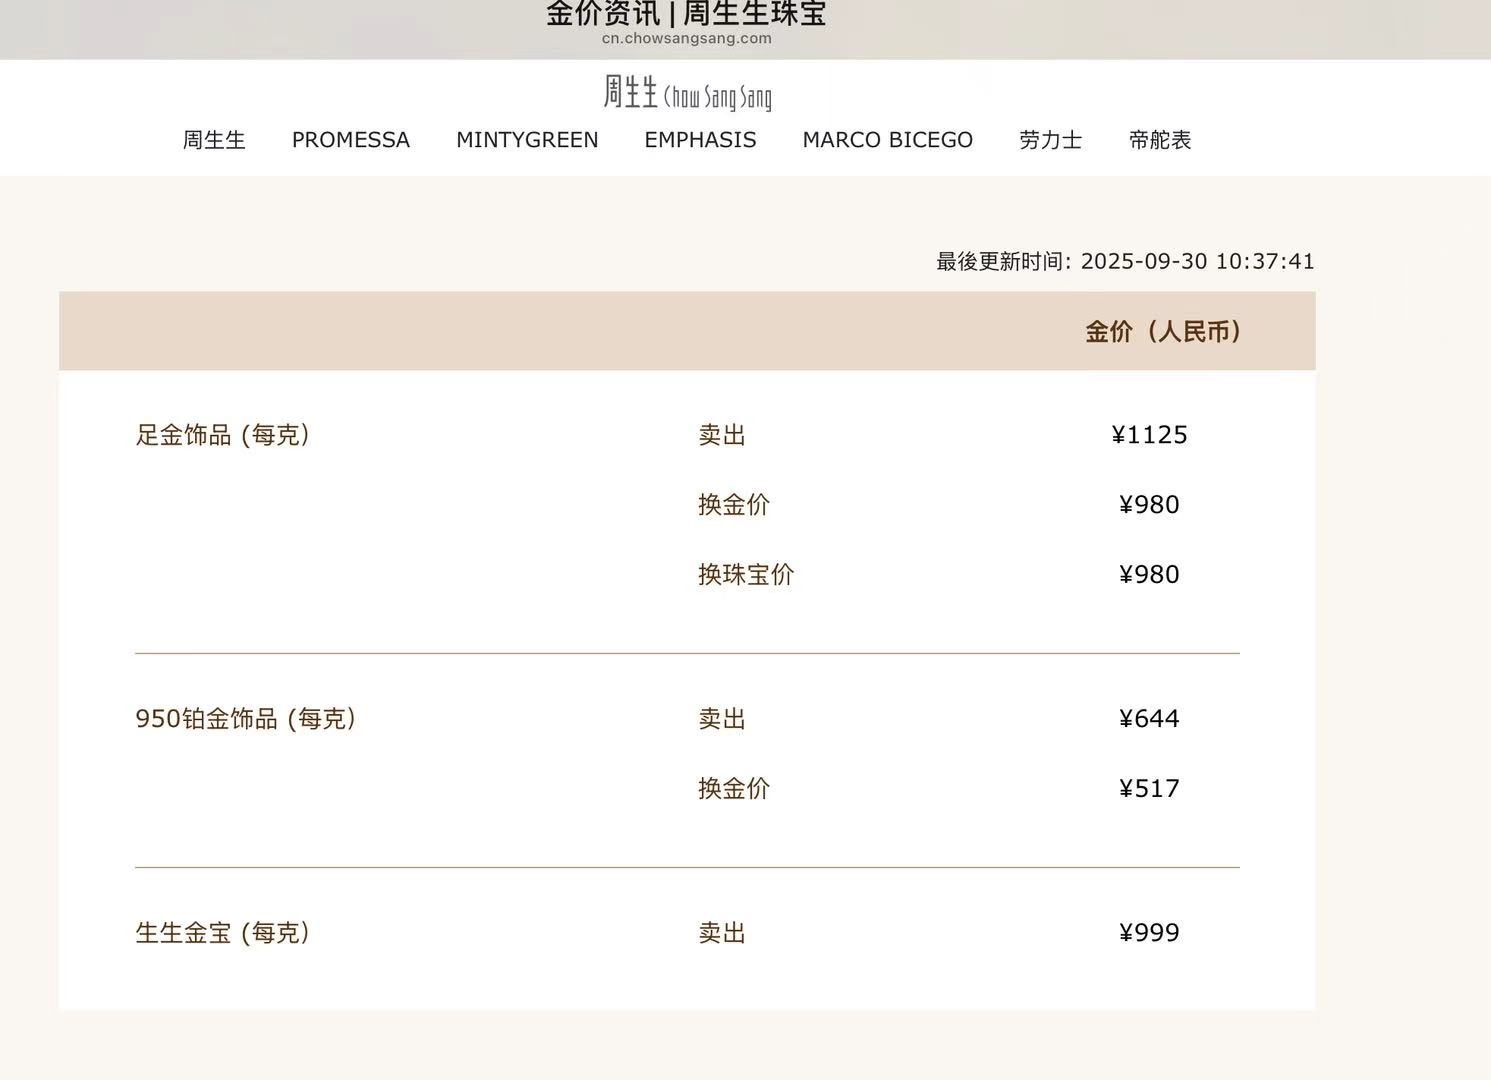The width and height of the screenshot is (1491, 1080).
Task: Open MARCO BICEGO in the navigation
Action: pyautogui.click(x=888, y=140)
